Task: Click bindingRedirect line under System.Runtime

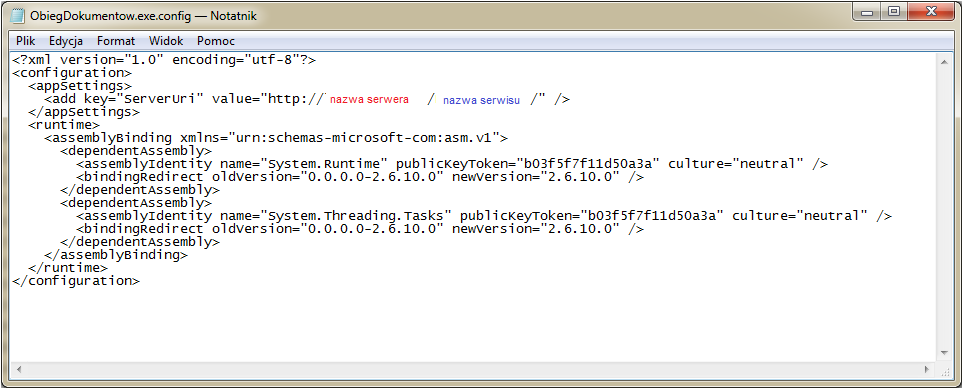Action: point(360,177)
